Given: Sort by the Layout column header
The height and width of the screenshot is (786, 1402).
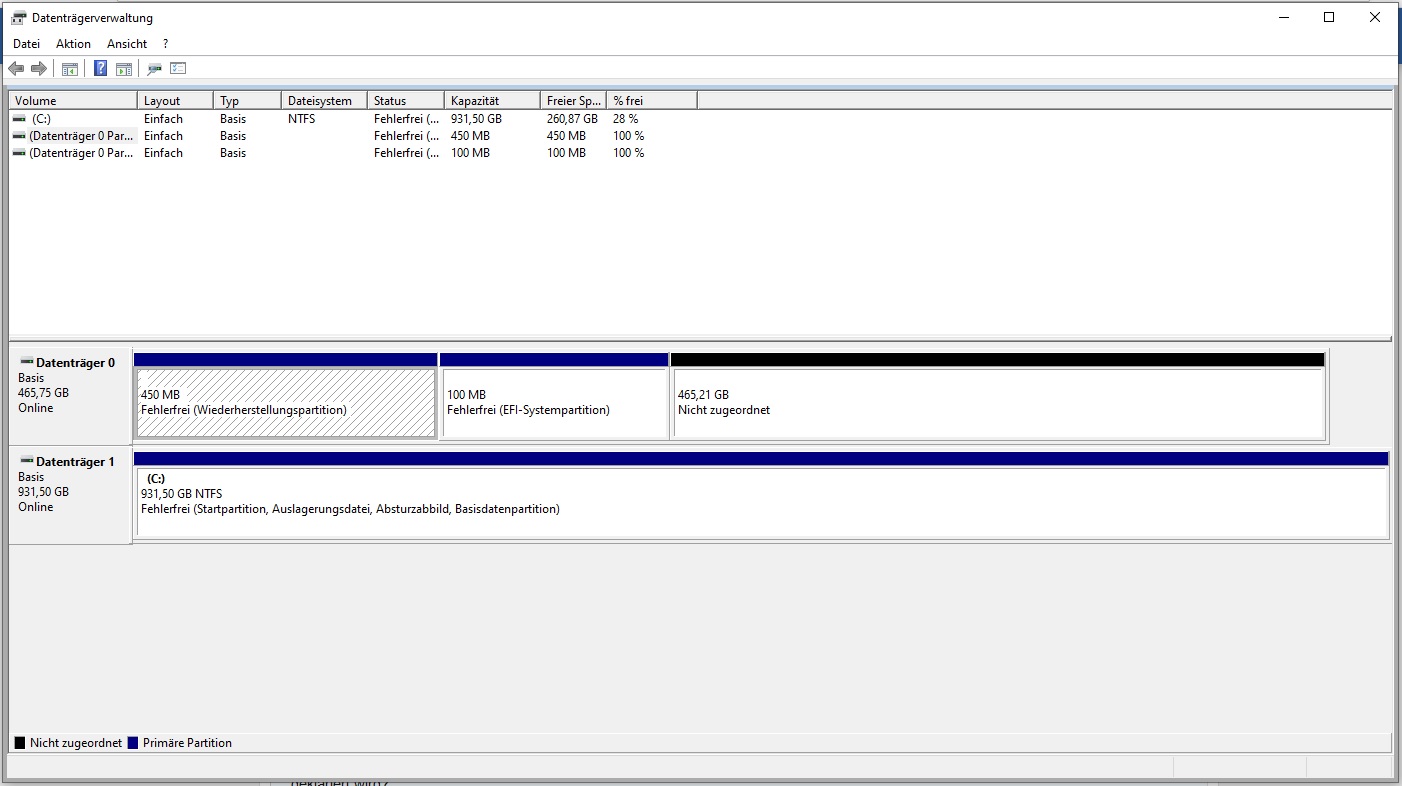Looking at the screenshot, I should click(x=175, y=101).
